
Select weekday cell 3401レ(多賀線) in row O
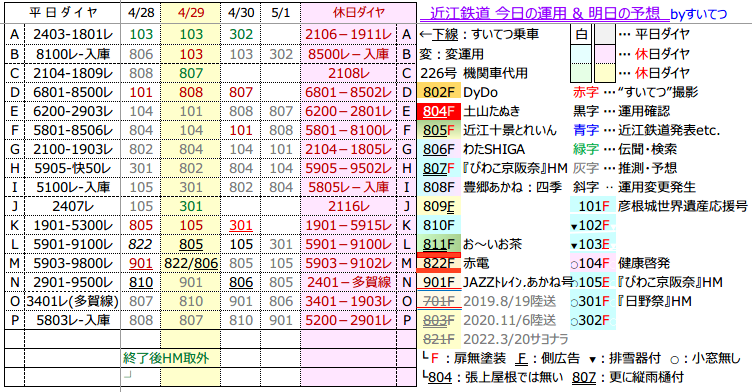[72, 301]
